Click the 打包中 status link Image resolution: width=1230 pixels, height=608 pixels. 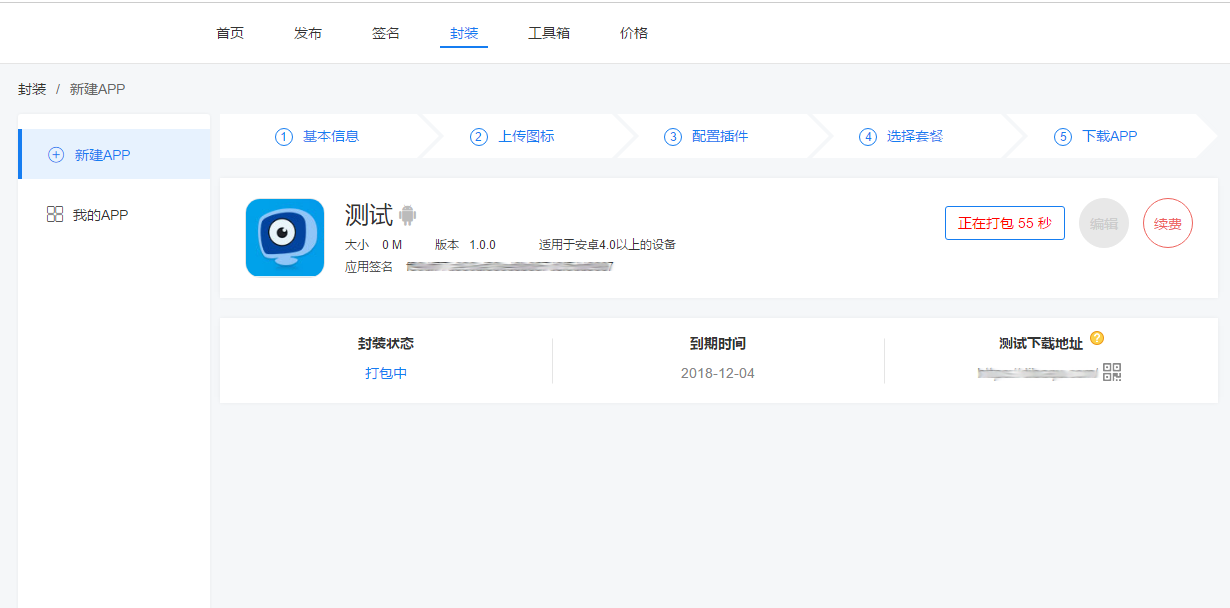tap(386, 373)
